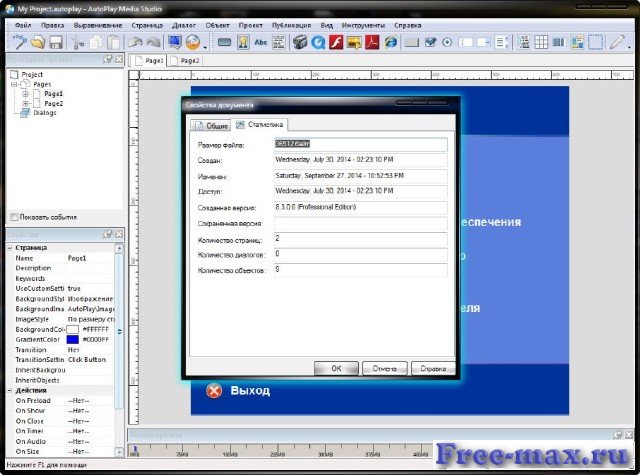Insert a PDF object
Viewport: 640px width, 475px height.
(x=372, y=42)
